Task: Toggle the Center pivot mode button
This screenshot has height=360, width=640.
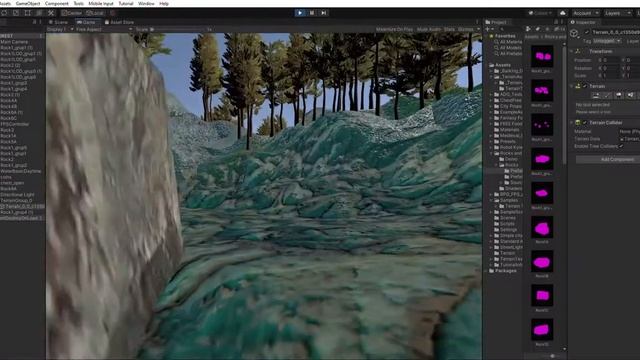Action: [x=72, y=13]
